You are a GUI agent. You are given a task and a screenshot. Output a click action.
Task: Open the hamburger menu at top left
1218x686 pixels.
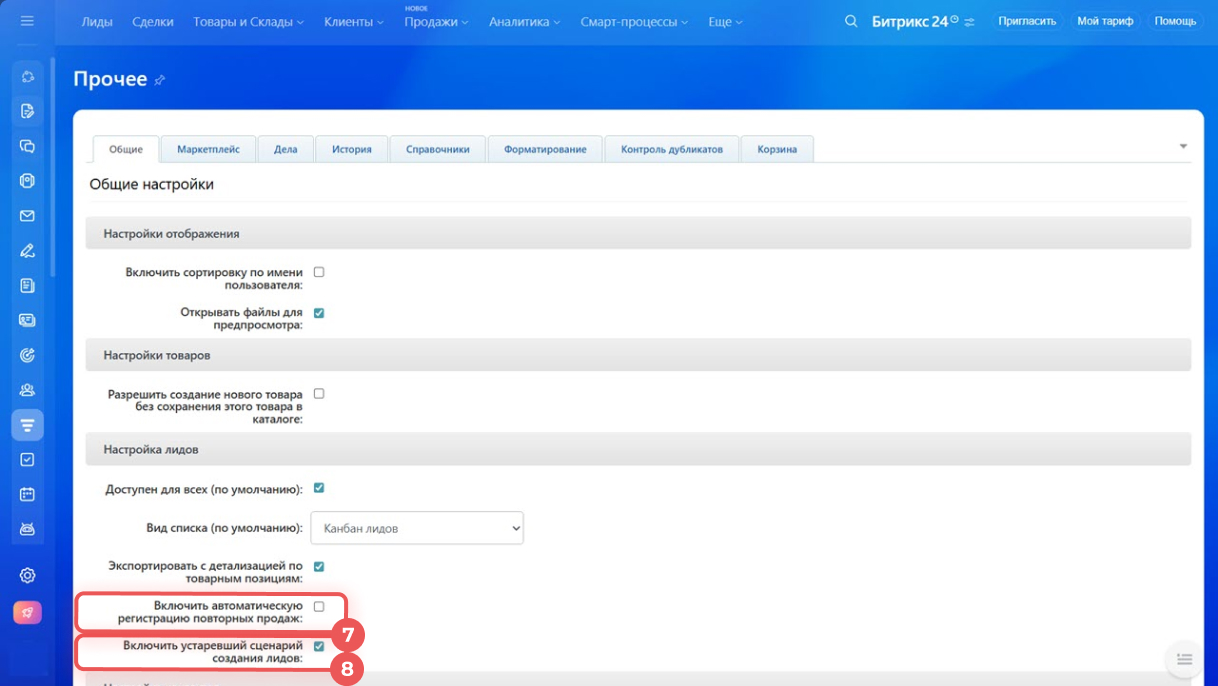point(27,21)
